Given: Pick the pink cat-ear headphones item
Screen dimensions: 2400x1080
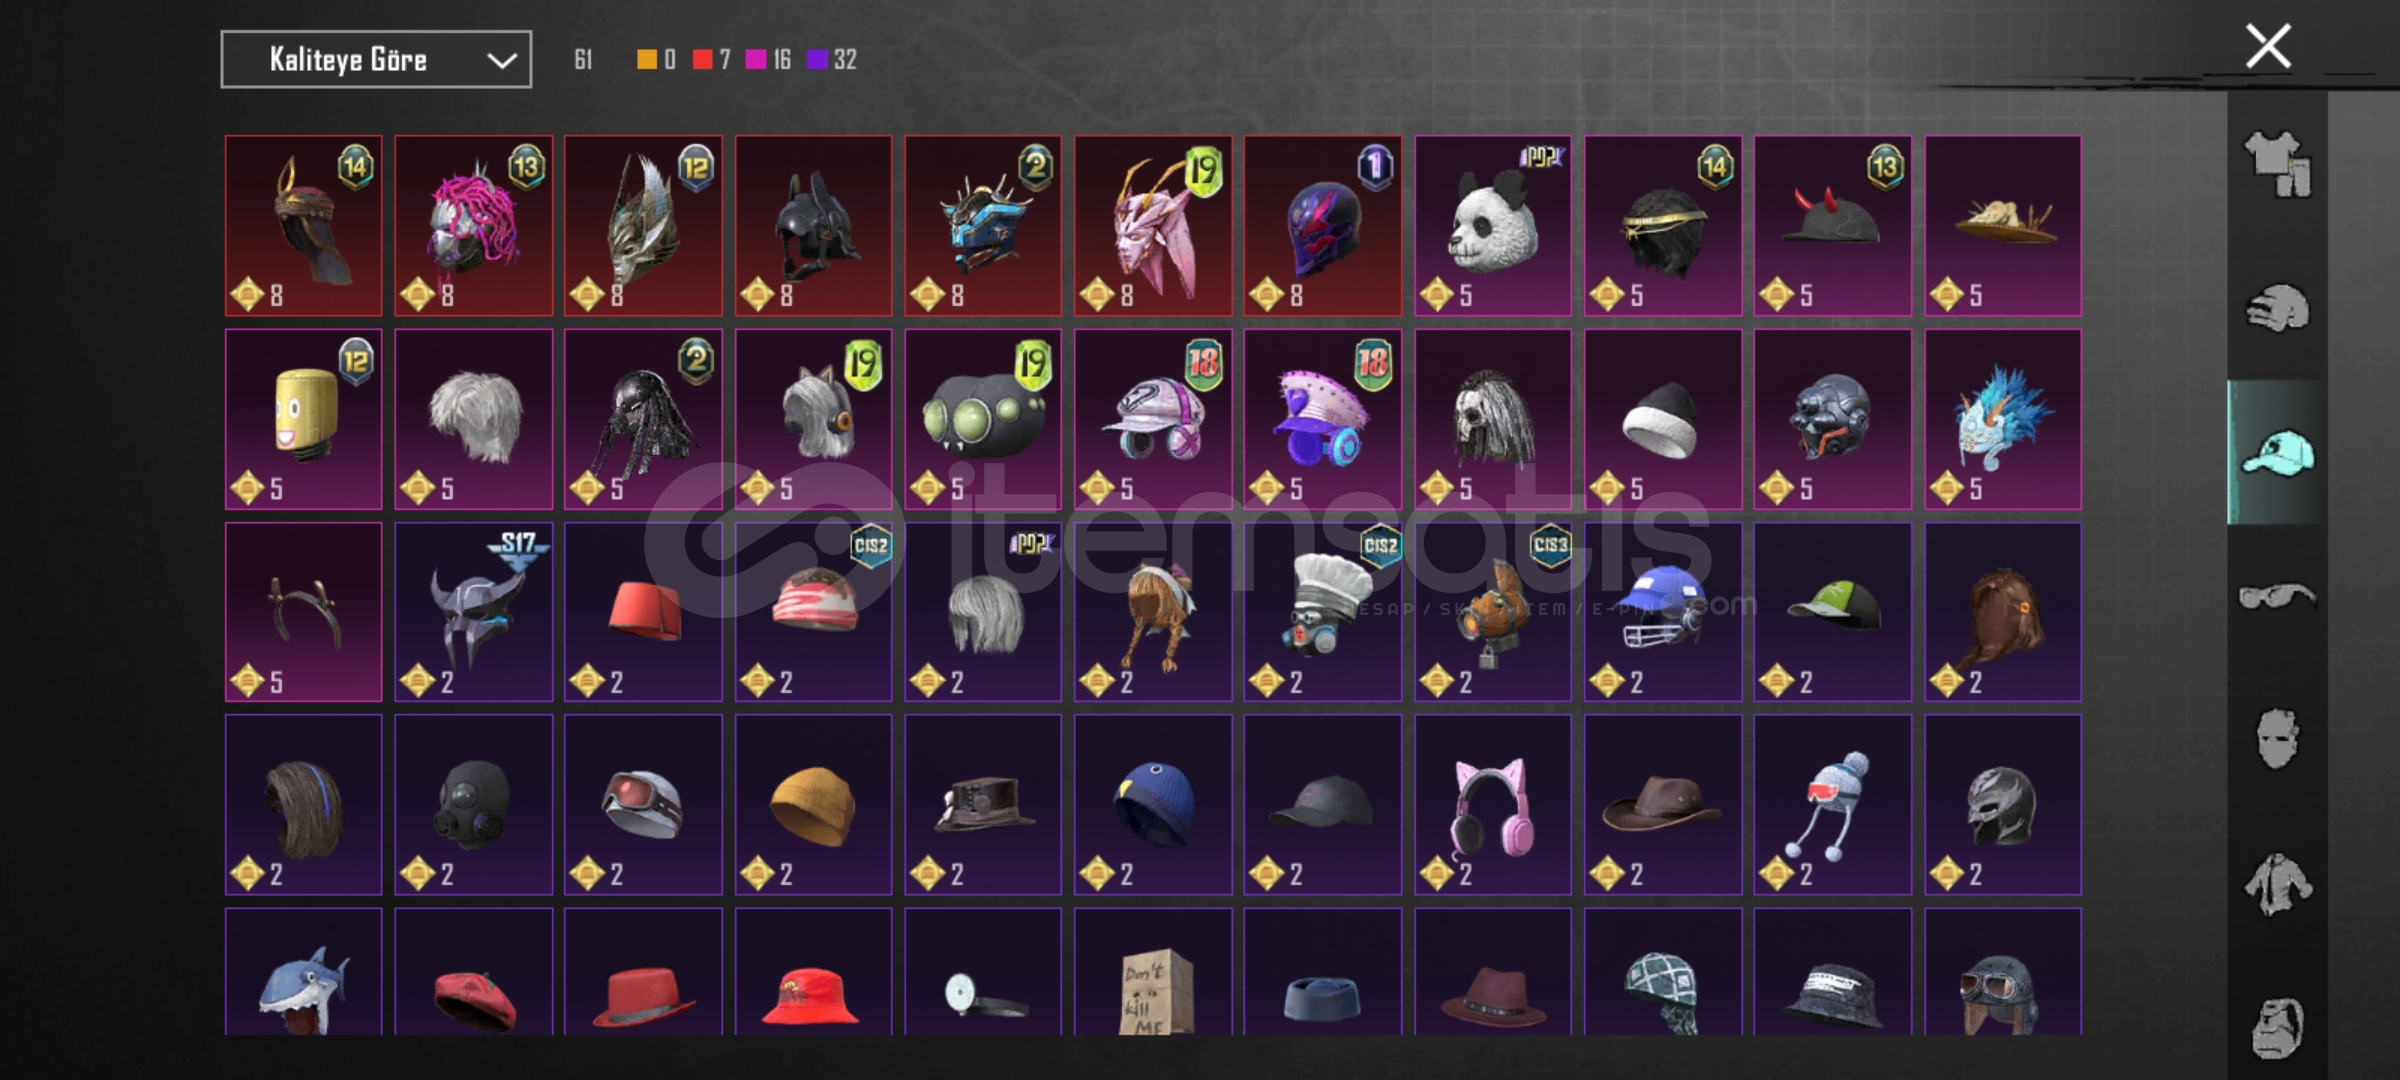Looking at the screenshot, I should coord(1493,805).
